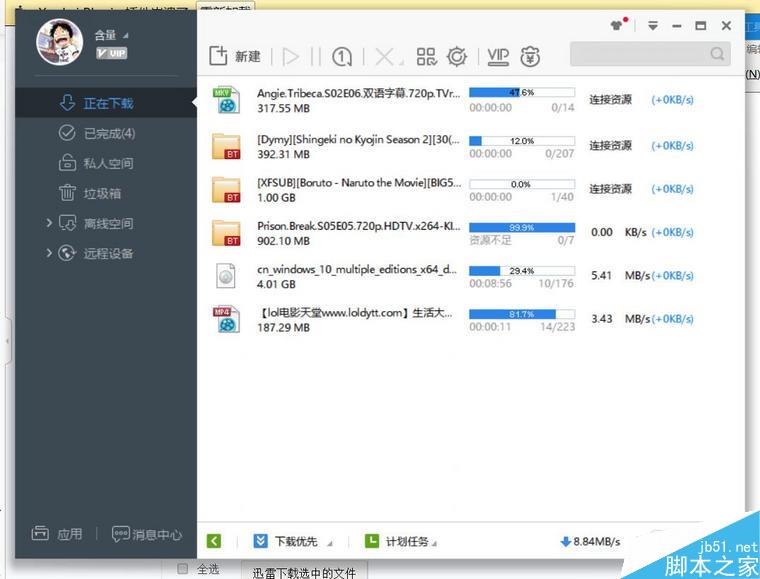
Task: Click the 12.0% progress bar
Action: [522, 141]
